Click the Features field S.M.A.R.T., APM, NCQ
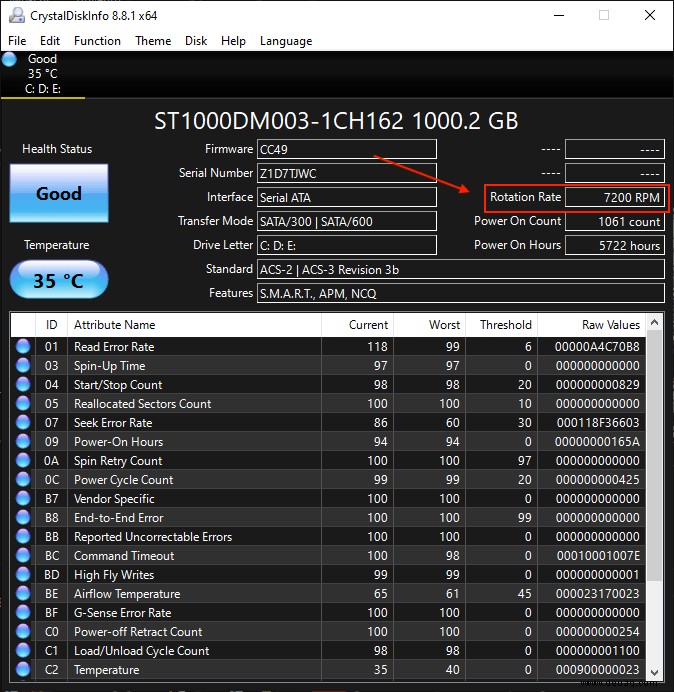This screenshot has height=692, width=674. 461,293
